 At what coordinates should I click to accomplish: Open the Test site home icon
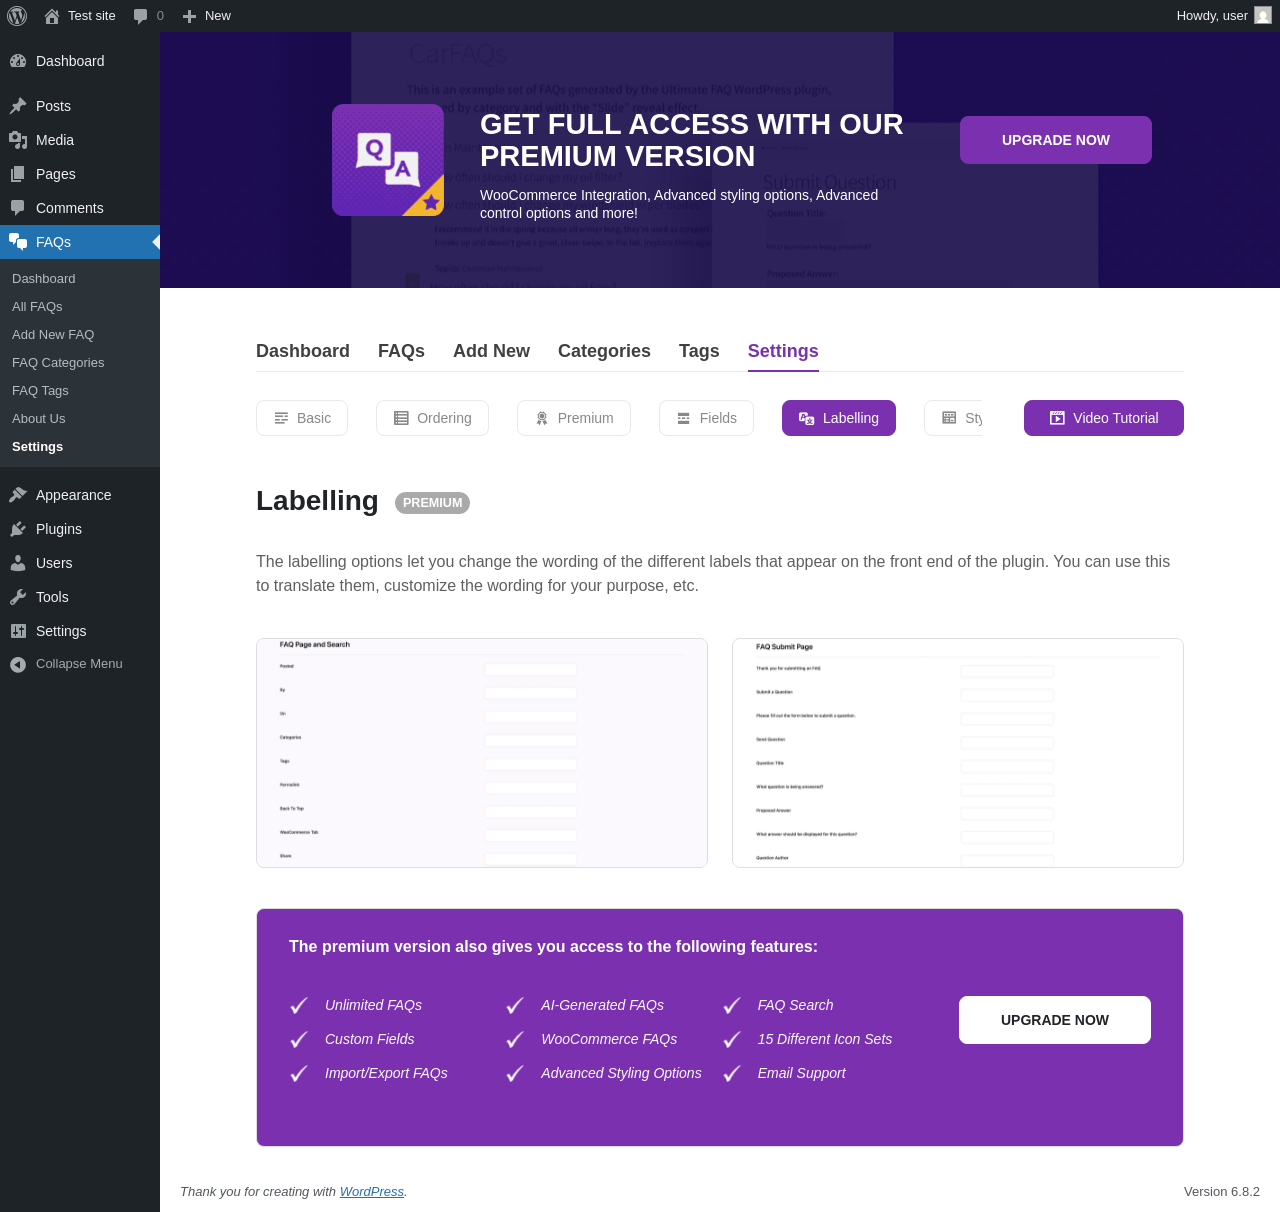(x=52, y=16)
